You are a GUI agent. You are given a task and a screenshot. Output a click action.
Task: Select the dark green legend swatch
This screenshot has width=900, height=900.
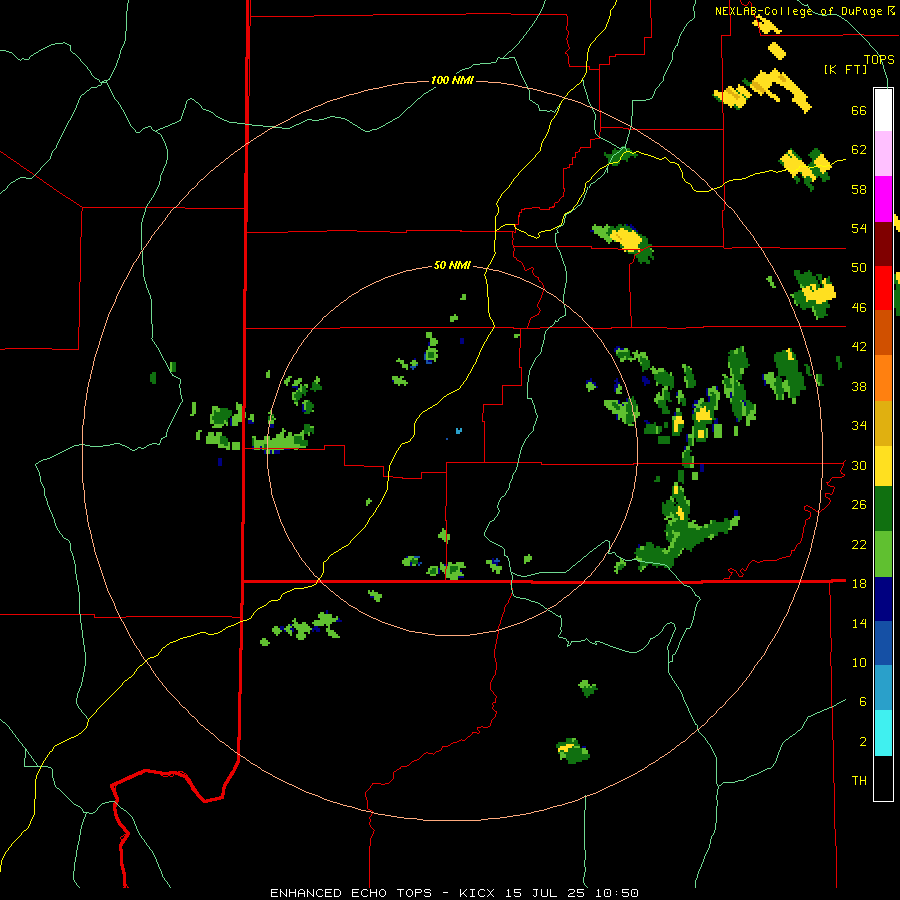click(883, 509)
